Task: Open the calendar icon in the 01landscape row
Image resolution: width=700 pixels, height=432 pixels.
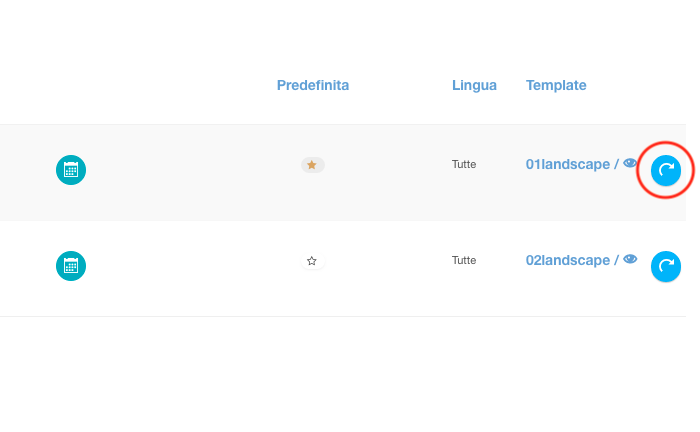Action: 71,170
